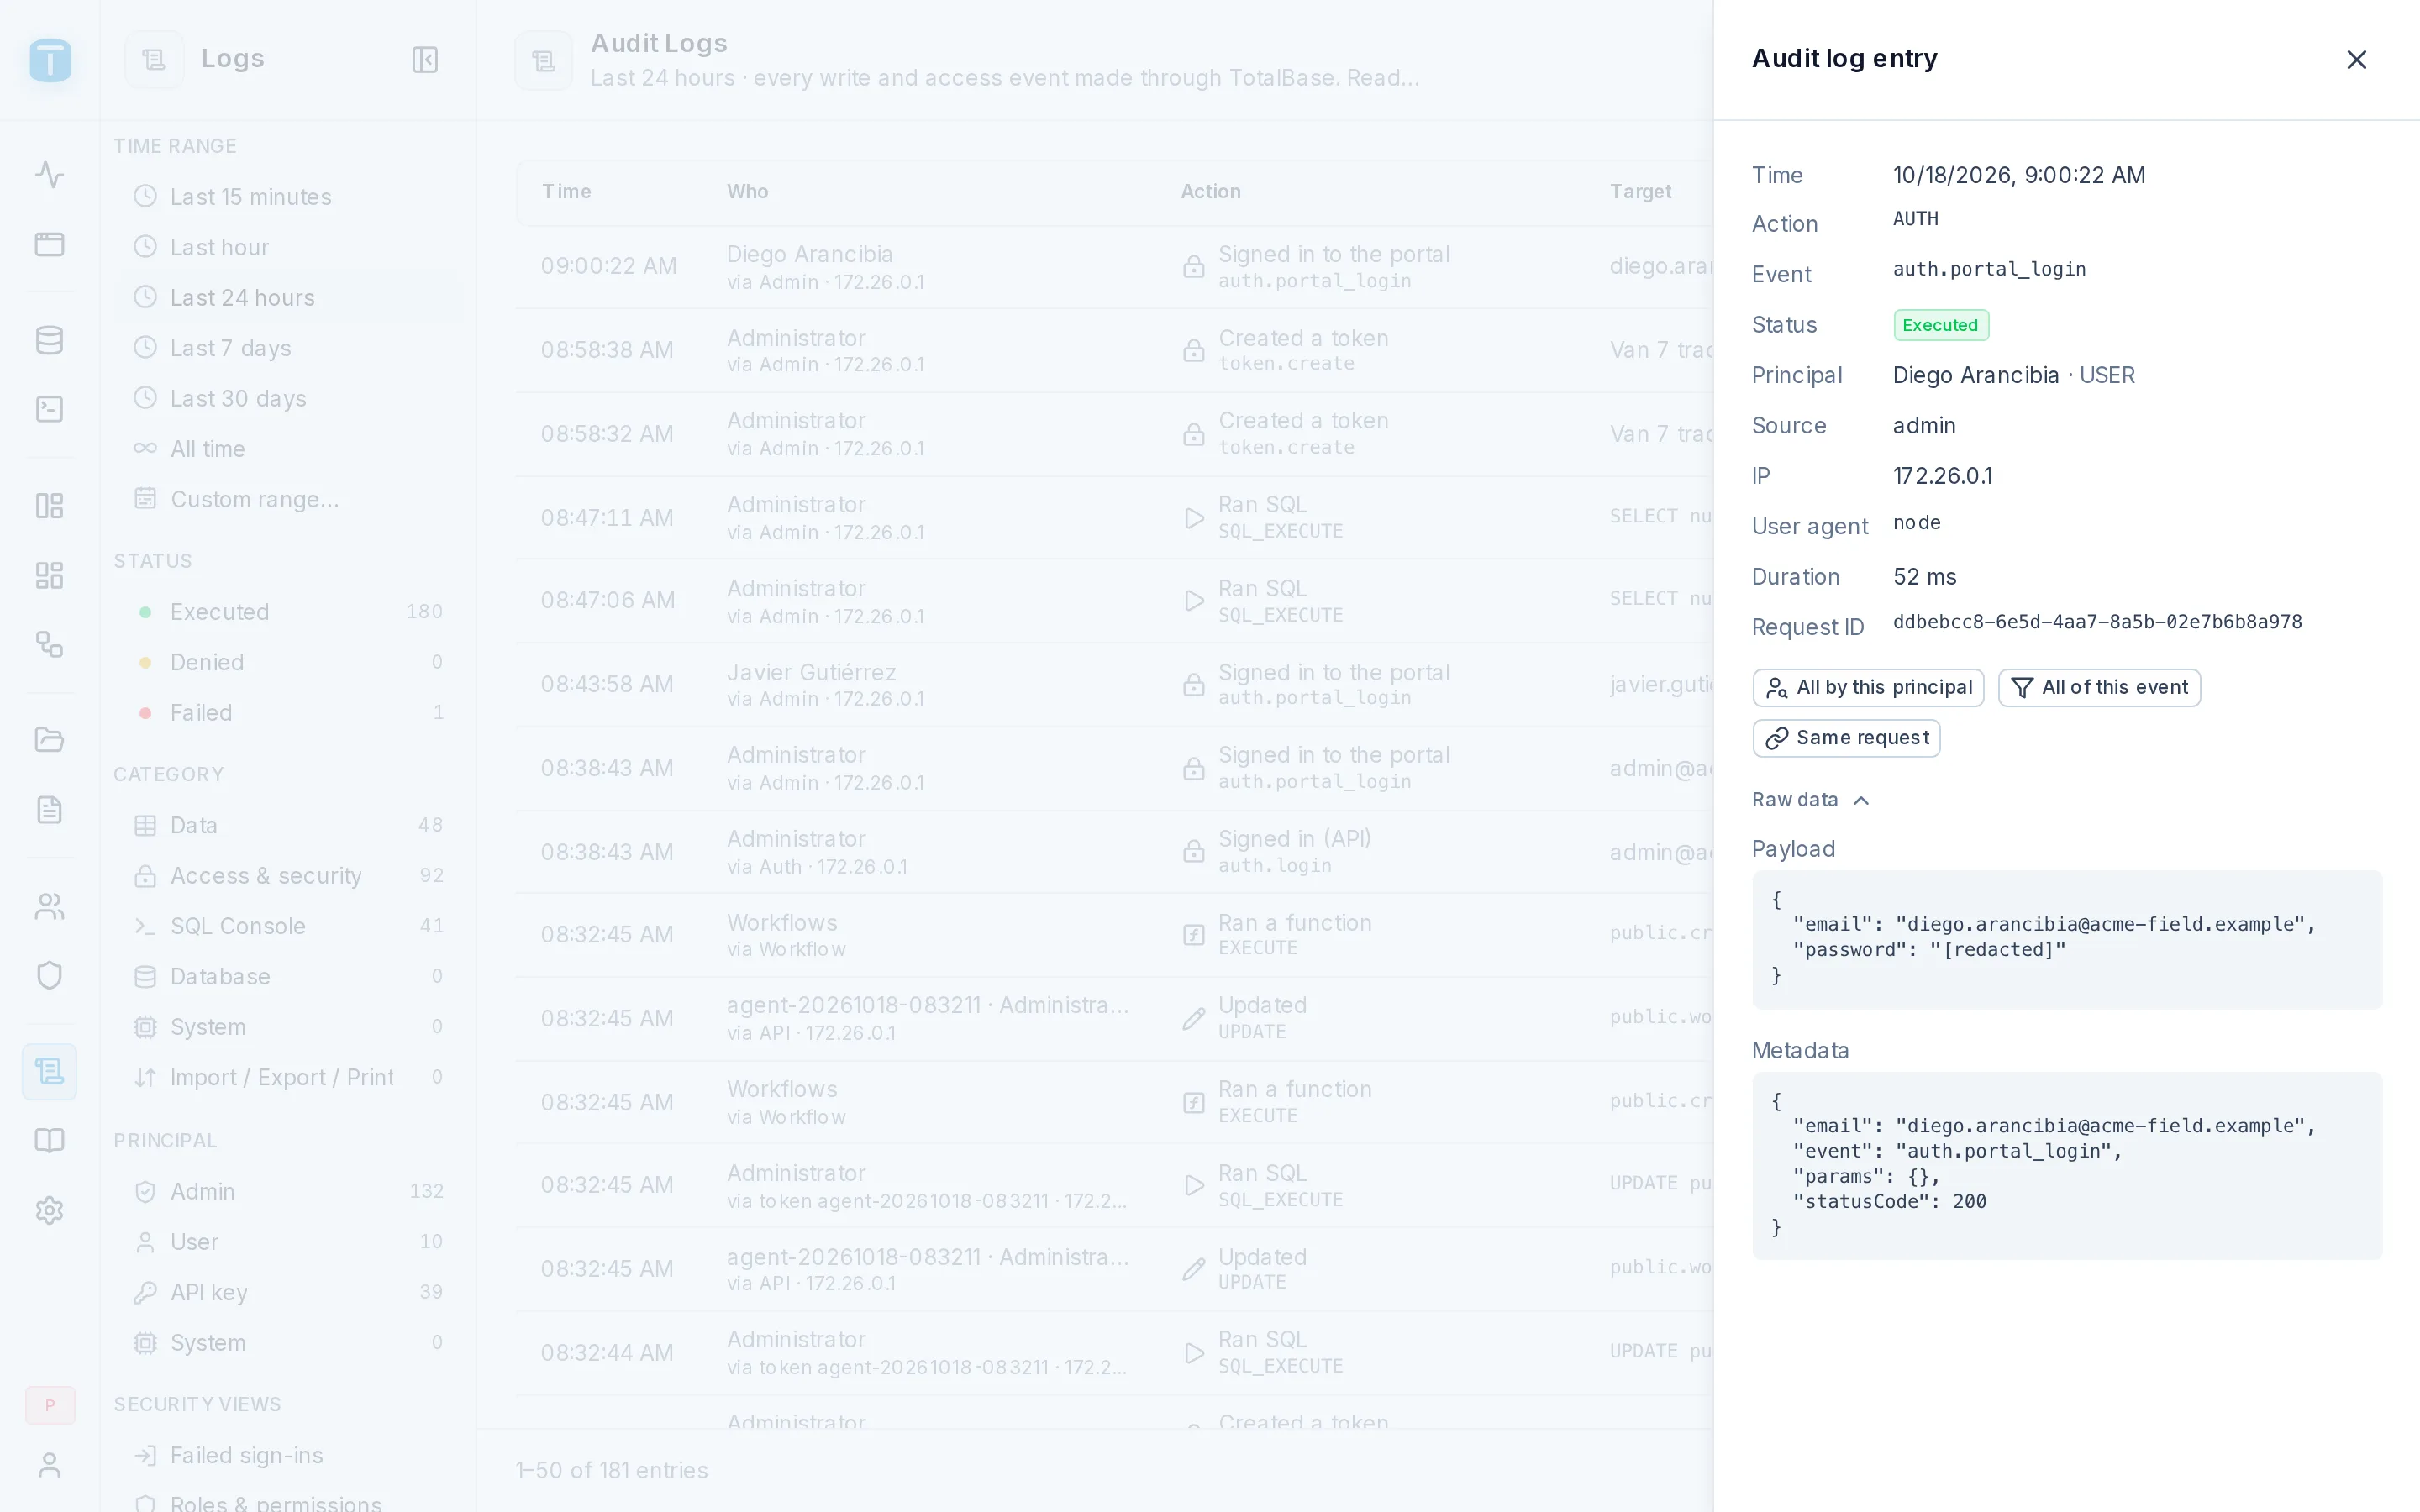Select Last 30 days time range
The width and height of the screenshot is (2420, 1512).
(x=289, y=398)
